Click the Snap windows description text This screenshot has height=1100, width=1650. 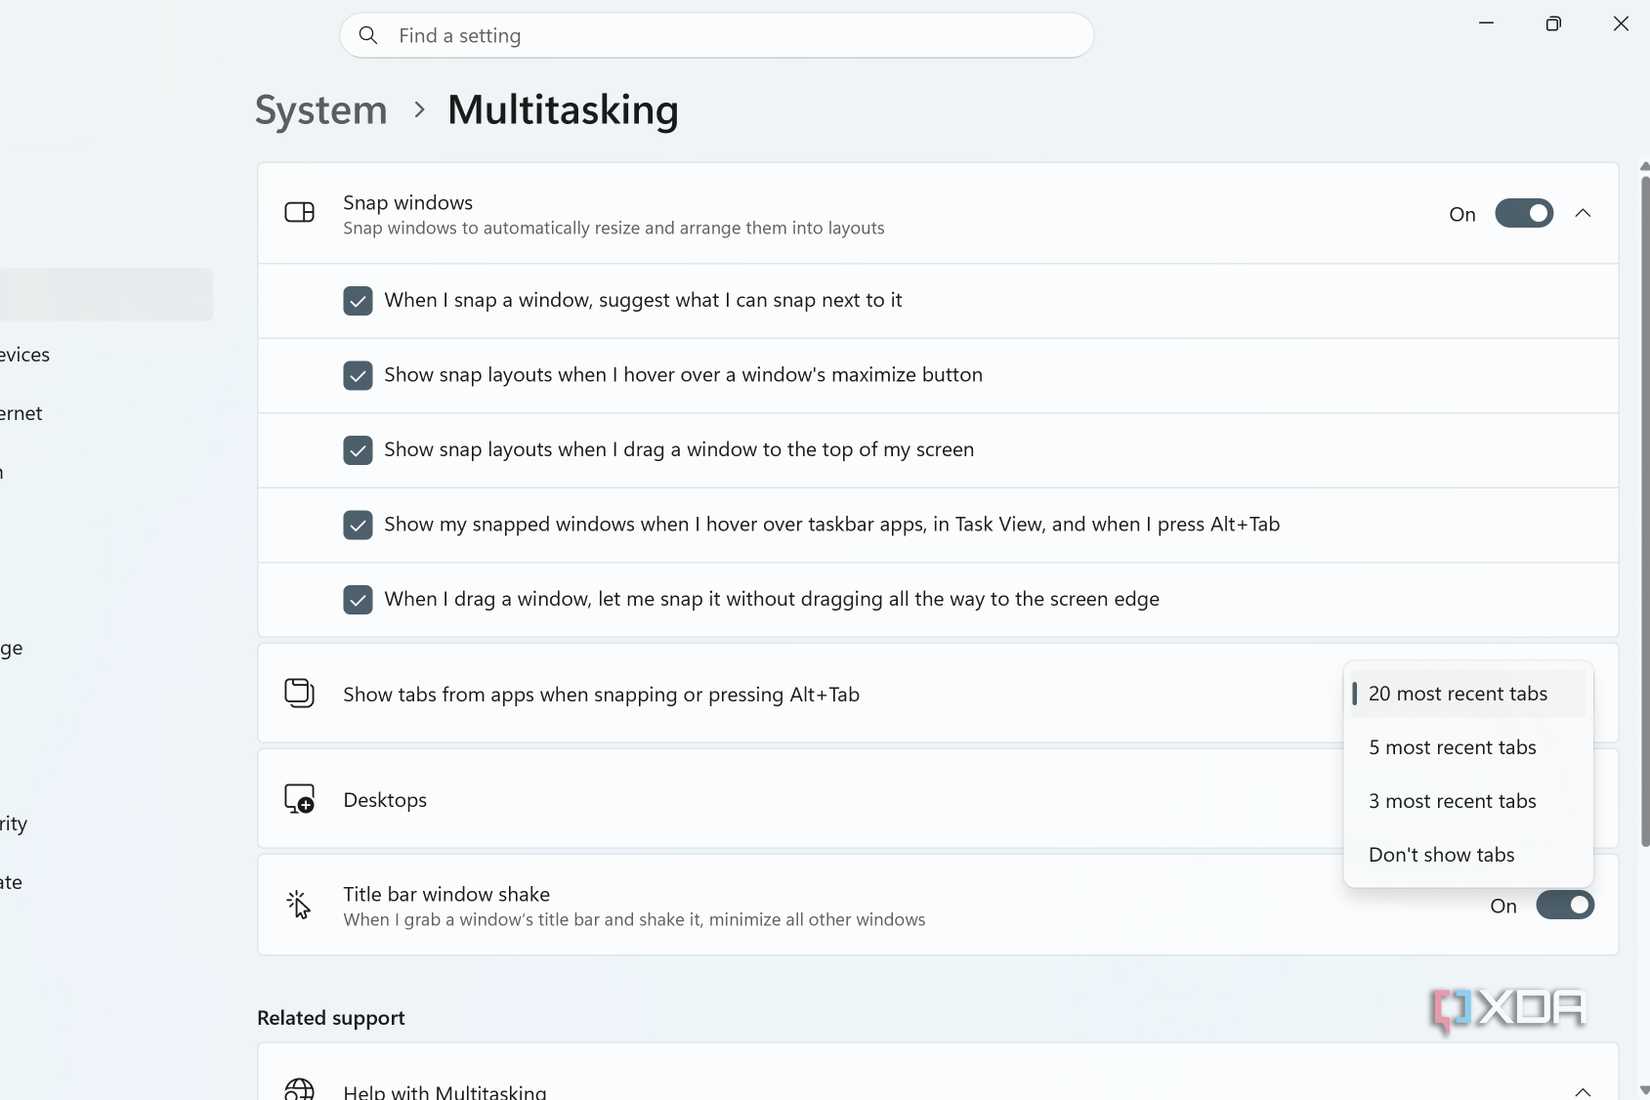[x=614, y=228]
